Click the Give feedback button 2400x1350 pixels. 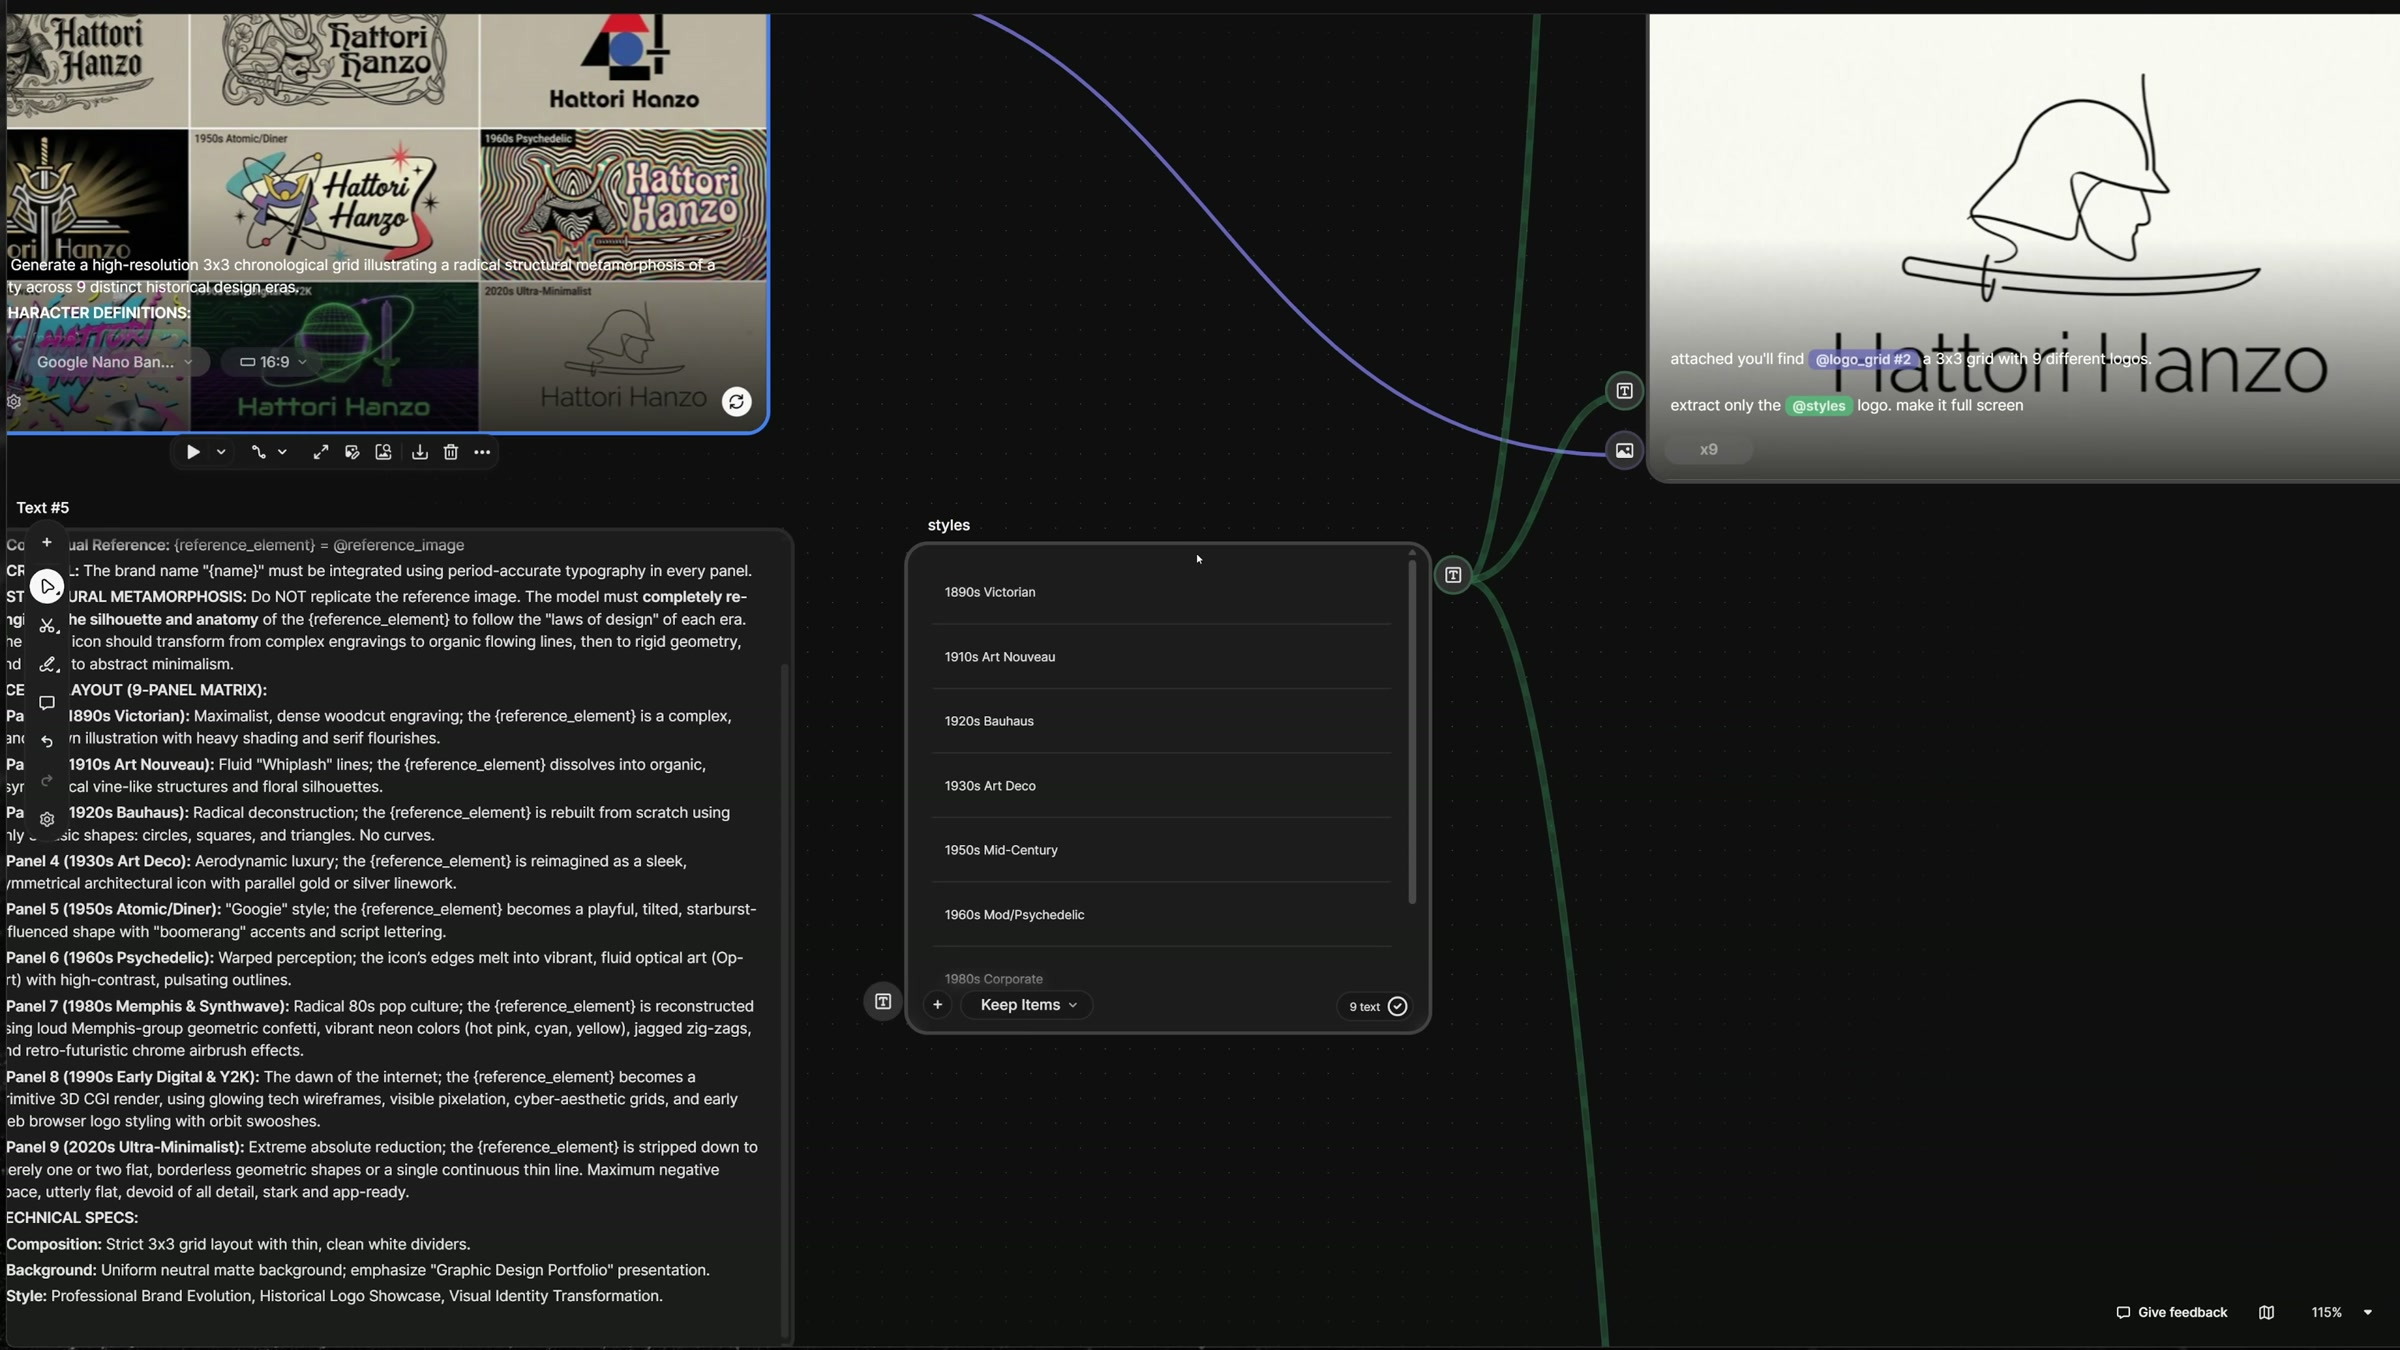pyautogui.click(x=2171, y=1312)
